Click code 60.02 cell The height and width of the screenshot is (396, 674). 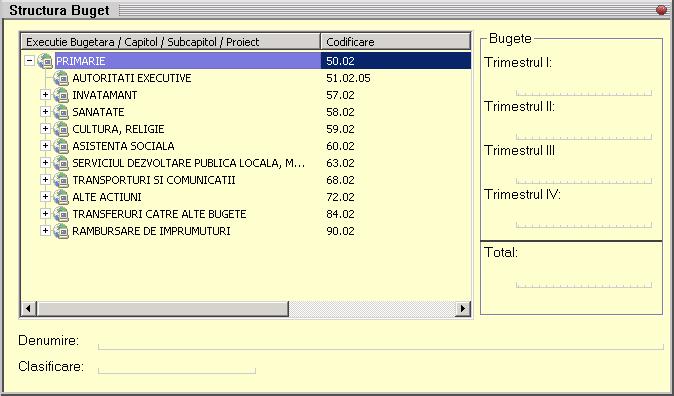[340, 146]
